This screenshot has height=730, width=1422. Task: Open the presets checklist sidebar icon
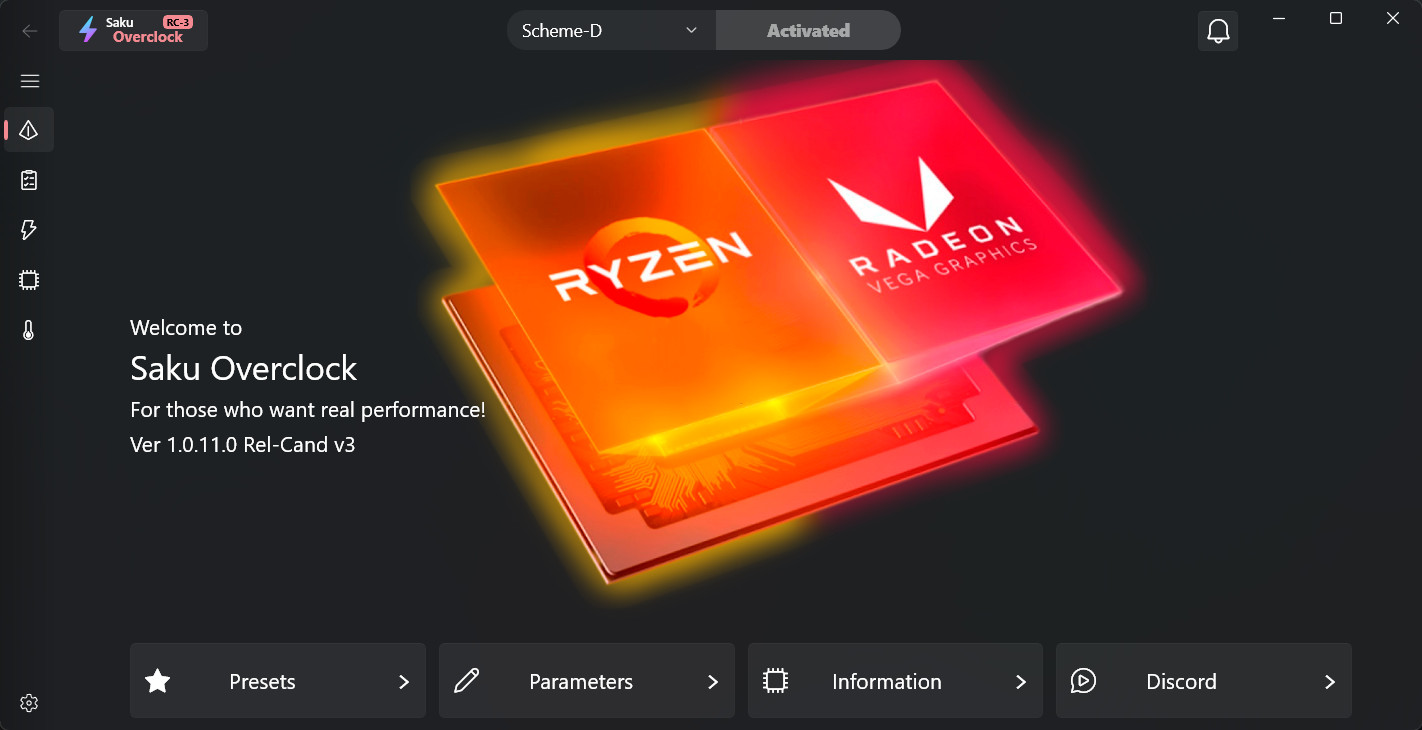pos(29,180)
